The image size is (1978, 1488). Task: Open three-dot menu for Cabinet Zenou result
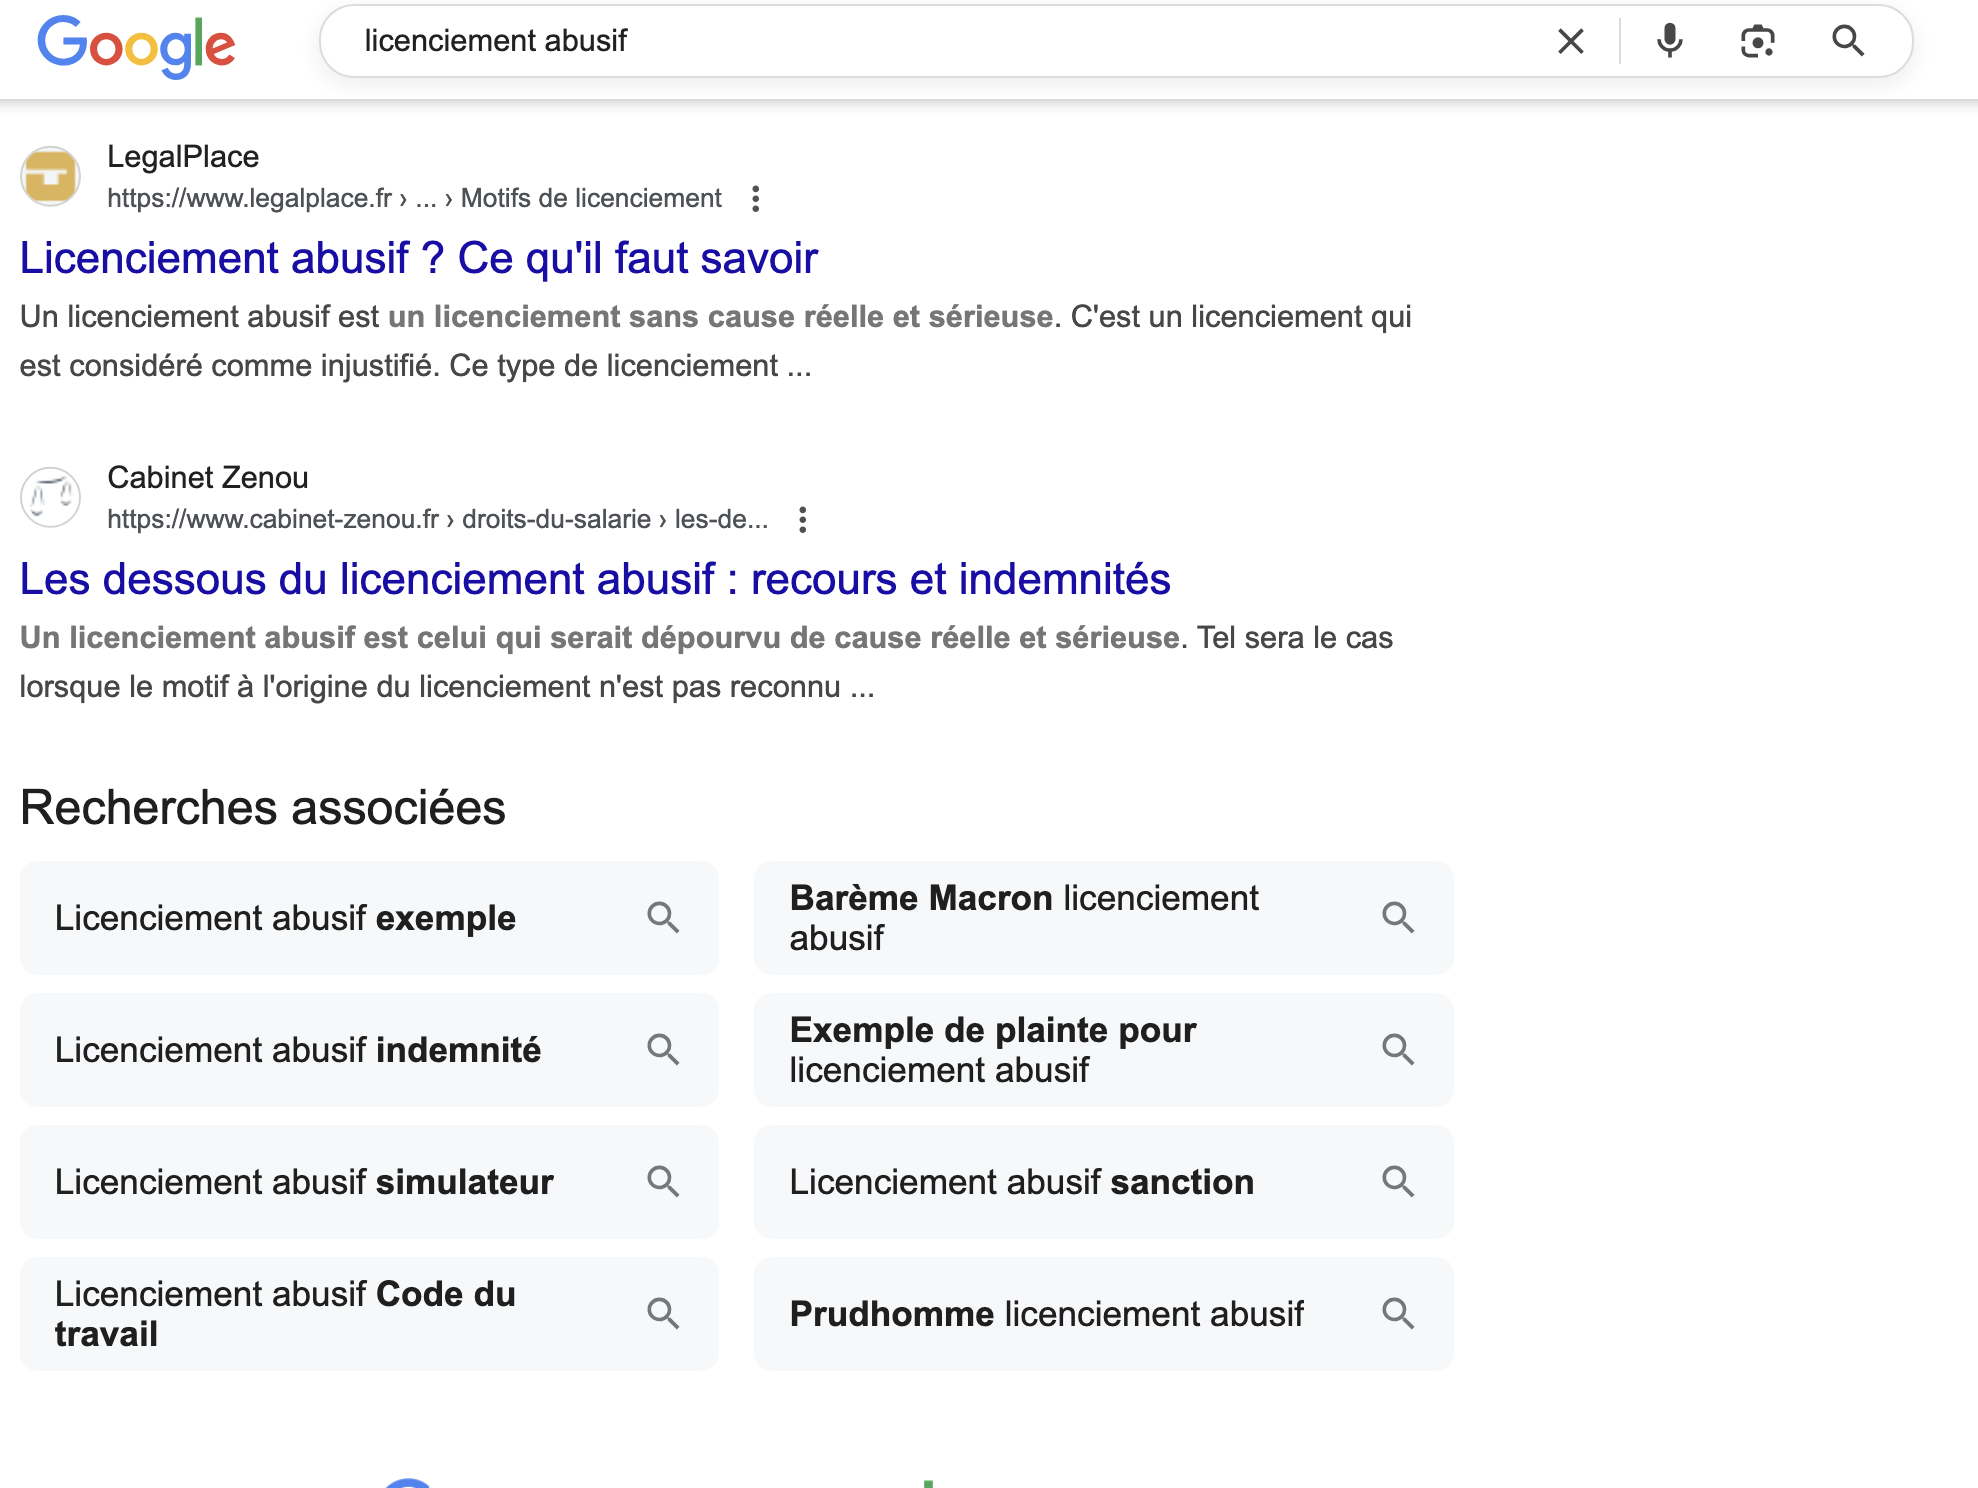[802, 520]
